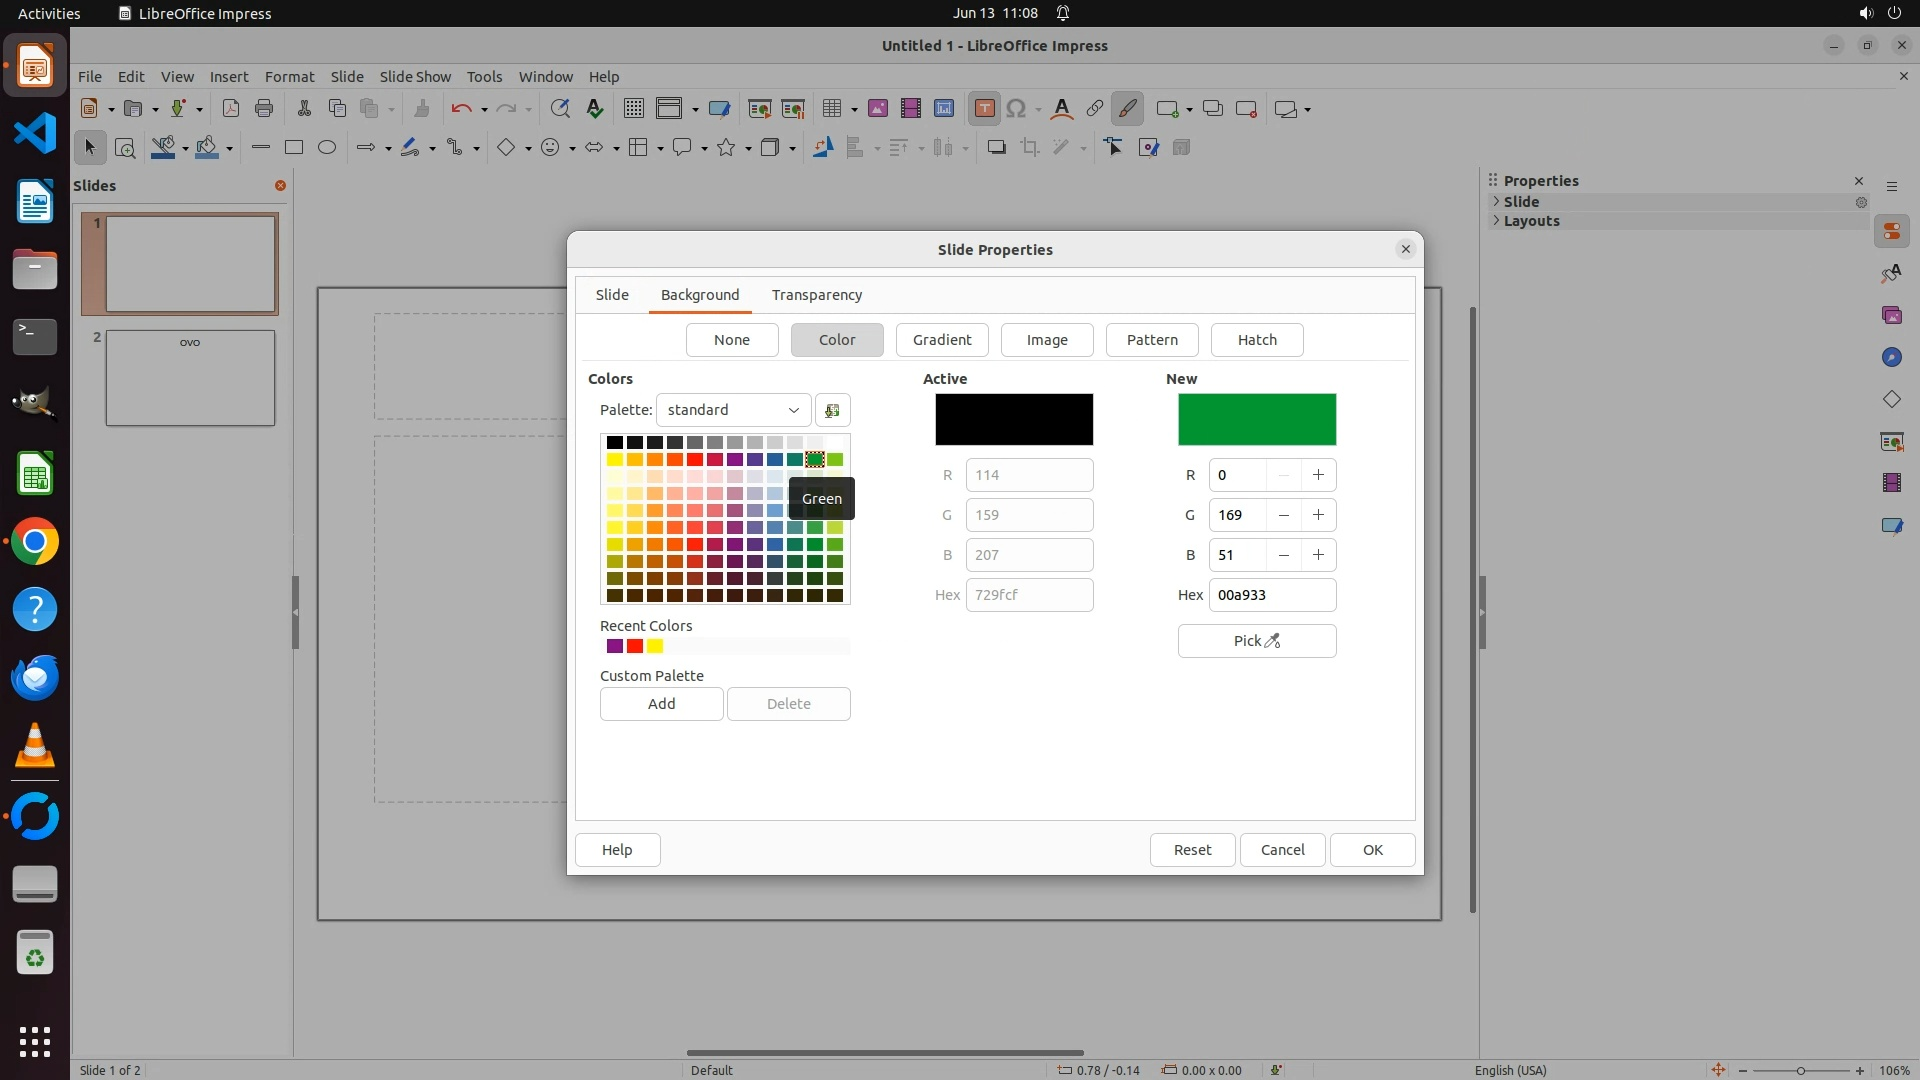The height and width of the screenshot is (1080, 1920).
Task: Open the sidebar Navigator icon
Action: click(x=1891, y=358)
